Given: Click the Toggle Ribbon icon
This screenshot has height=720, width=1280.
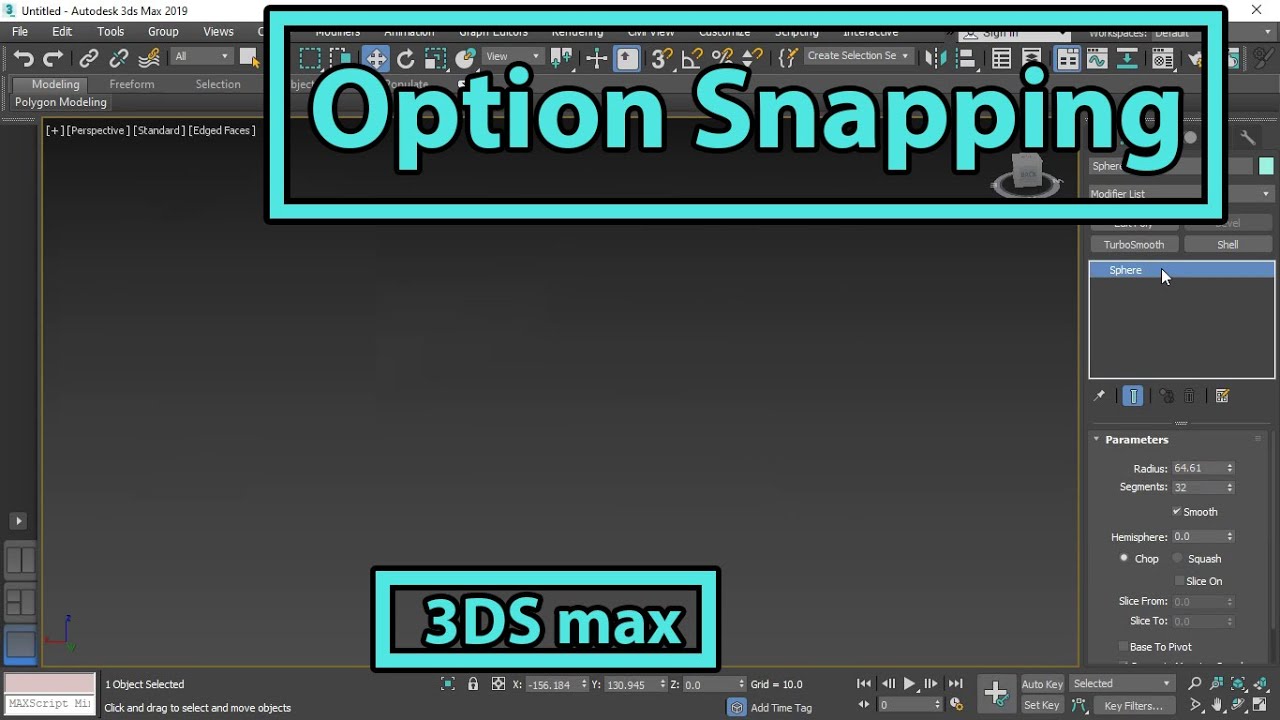Looking at the screenshot, I should (1068, 58).
